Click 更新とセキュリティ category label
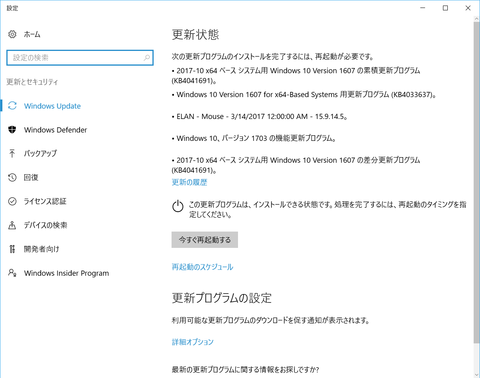The height and width of the screenshot is (378, 480). pos(32,82)
